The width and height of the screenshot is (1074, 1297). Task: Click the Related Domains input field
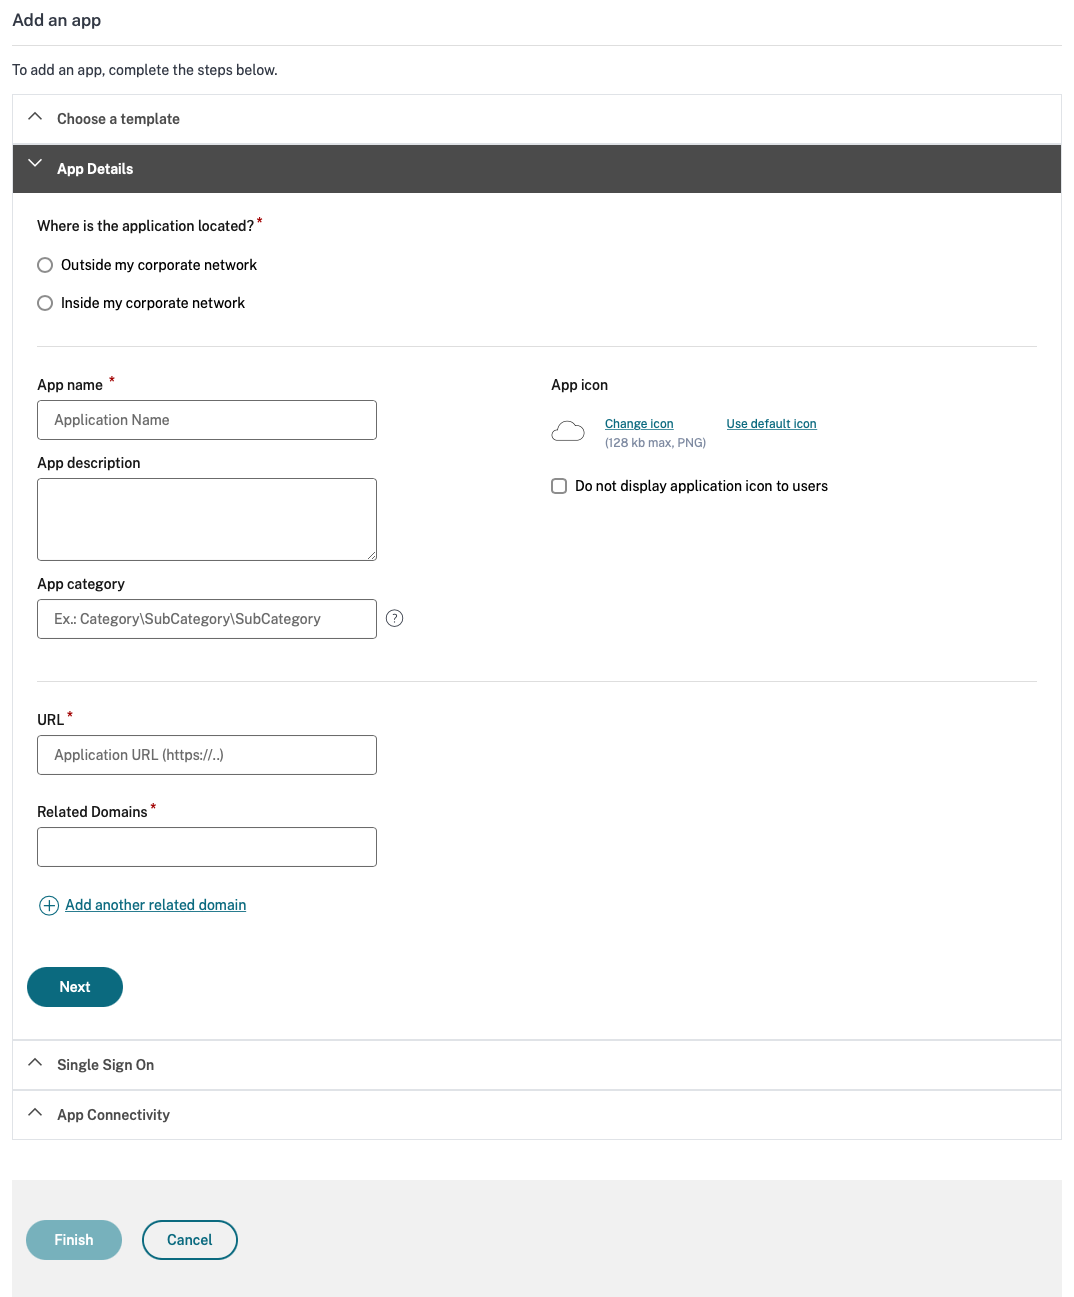[x=207, y=847]
